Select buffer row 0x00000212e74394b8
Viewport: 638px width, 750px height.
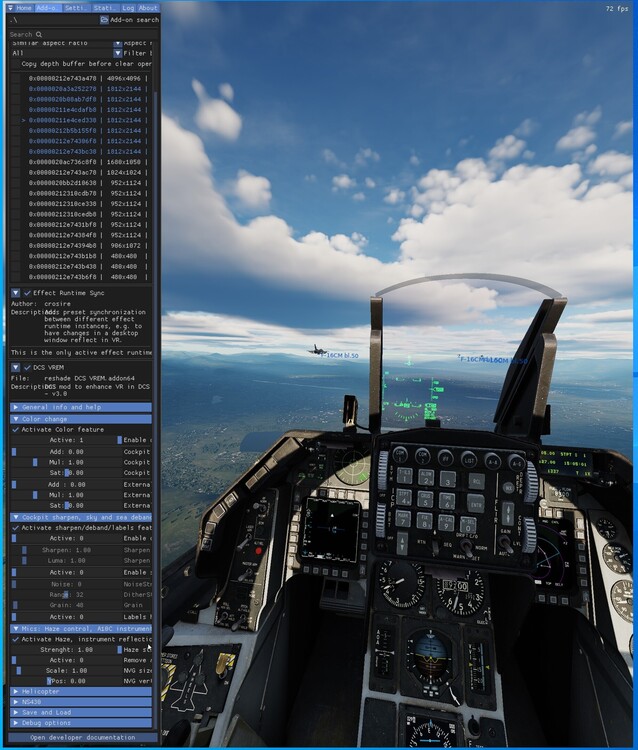click(x=86, y=245)
